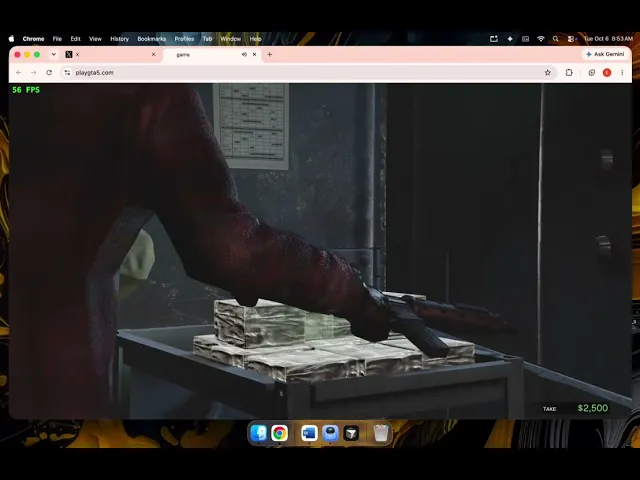Bookmark this page with the star
The width and height of the screenshot is (640, 480).
coord(548,73)
